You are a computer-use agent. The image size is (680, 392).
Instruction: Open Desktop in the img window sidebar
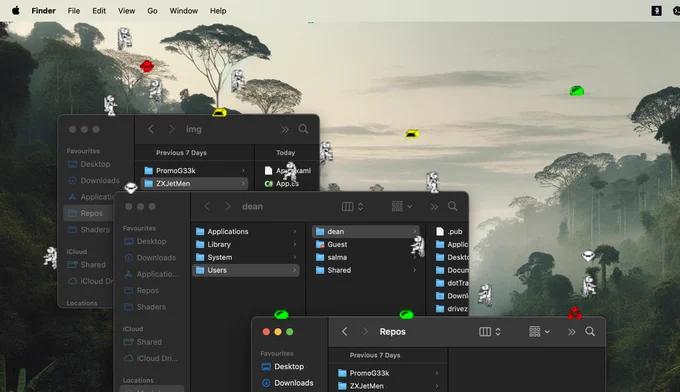tap(90, 164)
